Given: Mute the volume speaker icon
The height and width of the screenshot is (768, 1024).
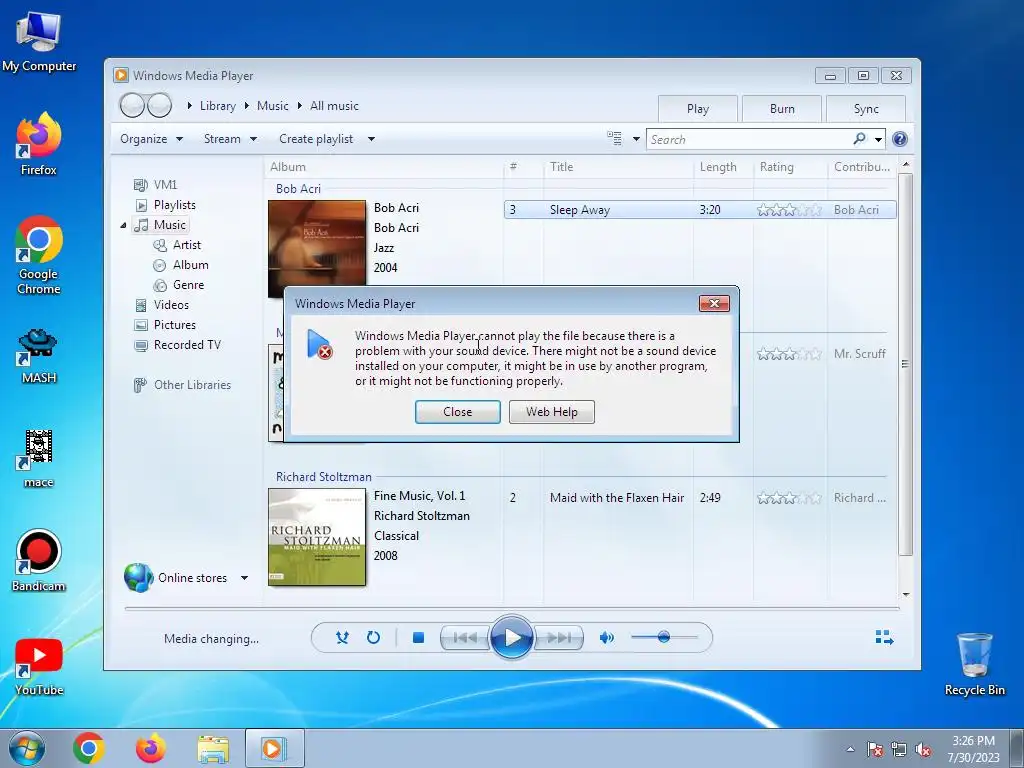Looking at the screenshot, I should [607, 637].
